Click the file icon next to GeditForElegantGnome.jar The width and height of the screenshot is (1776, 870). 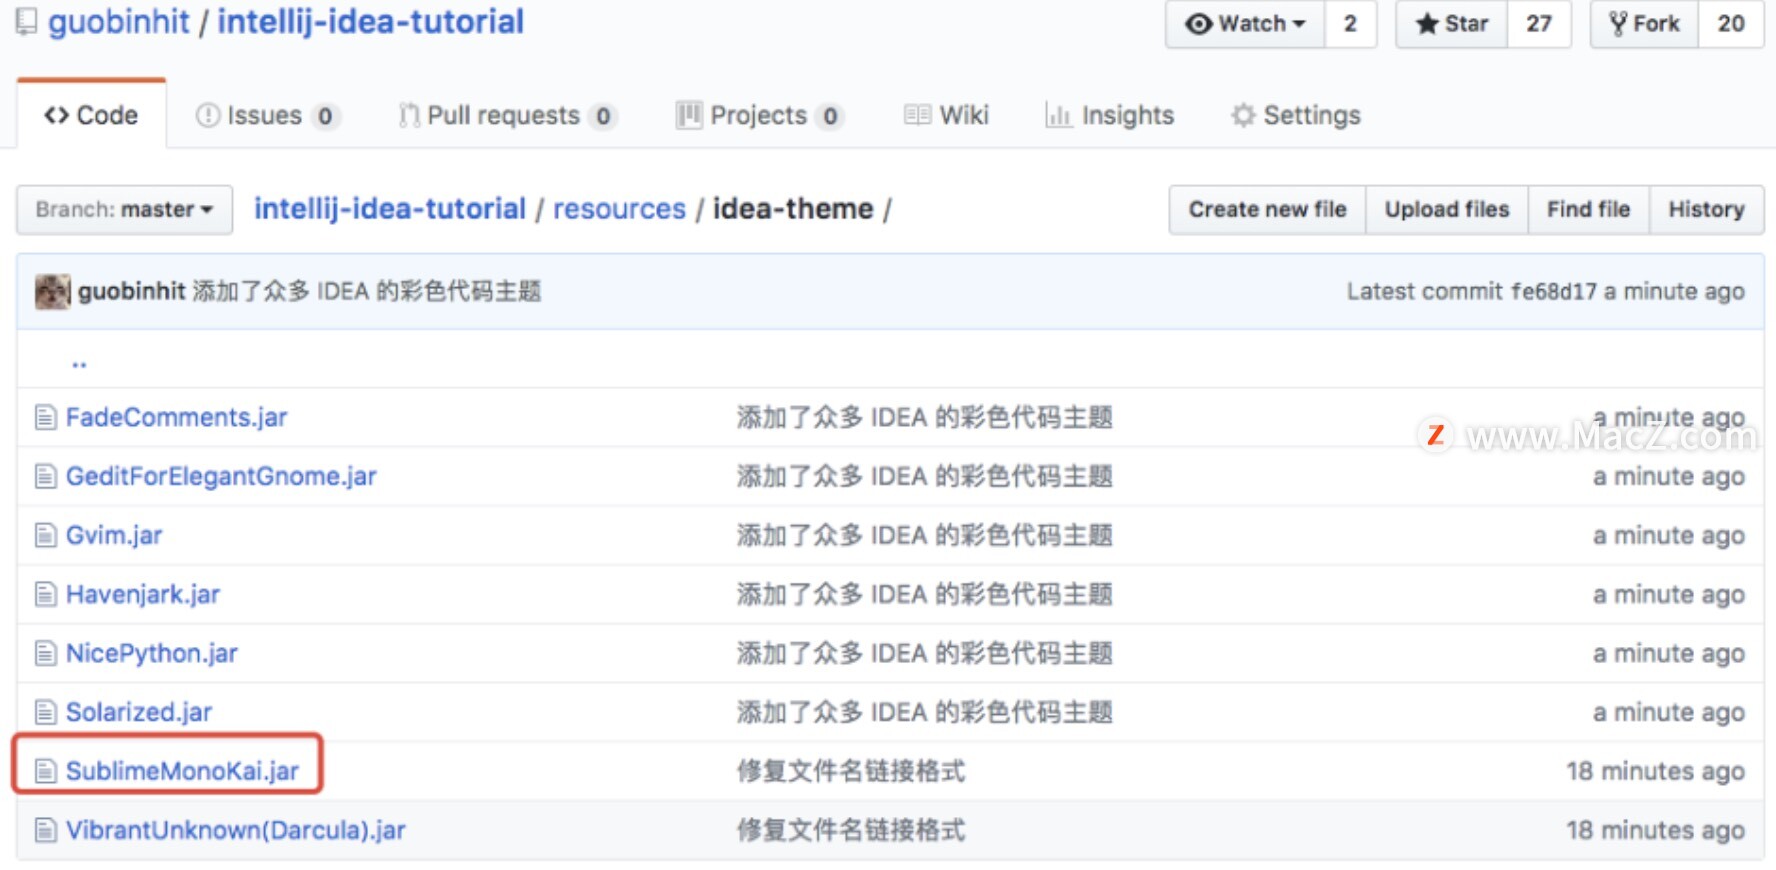pos(45,476)
